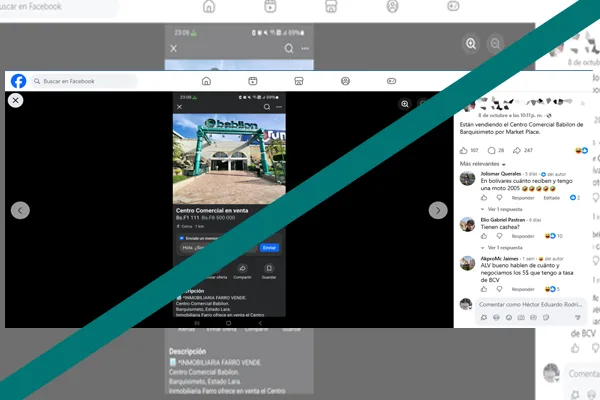This screenshot has height=400, width=600.
Task: Click the Home icon in the background Facebook bar
Action: (209, 6)
